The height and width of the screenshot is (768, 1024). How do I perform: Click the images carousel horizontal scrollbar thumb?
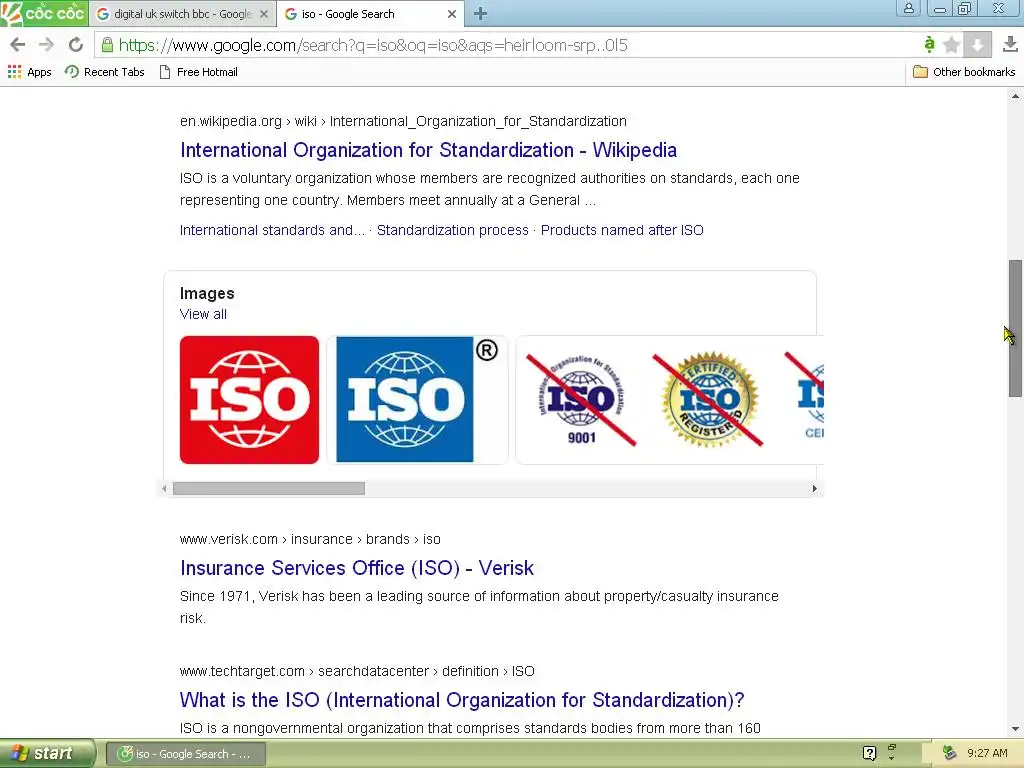[x=269, y=488]
